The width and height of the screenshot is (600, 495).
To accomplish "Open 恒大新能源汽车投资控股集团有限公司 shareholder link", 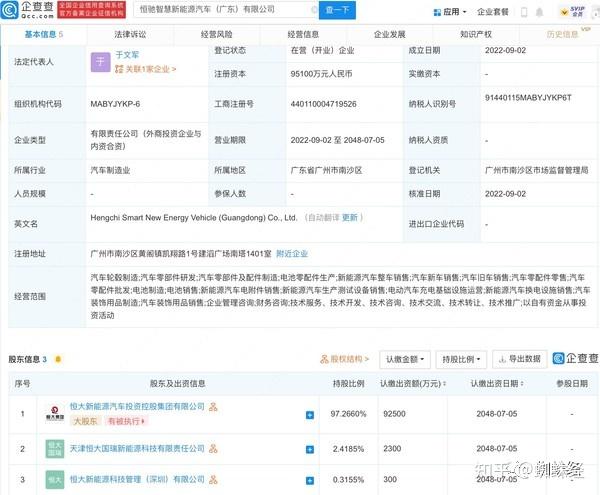I will pyautogui.click(x=137, y=407).
